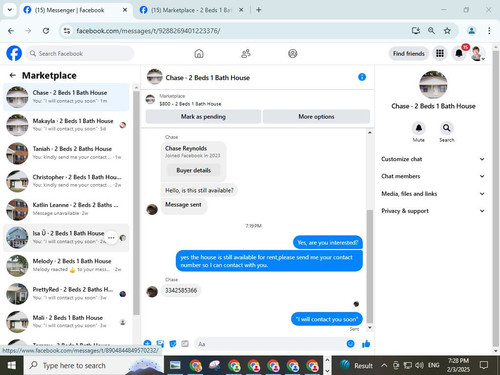The image size is (500, 375).
Task: Open the Facebook menu grid icon
Action: pos(440,53)
